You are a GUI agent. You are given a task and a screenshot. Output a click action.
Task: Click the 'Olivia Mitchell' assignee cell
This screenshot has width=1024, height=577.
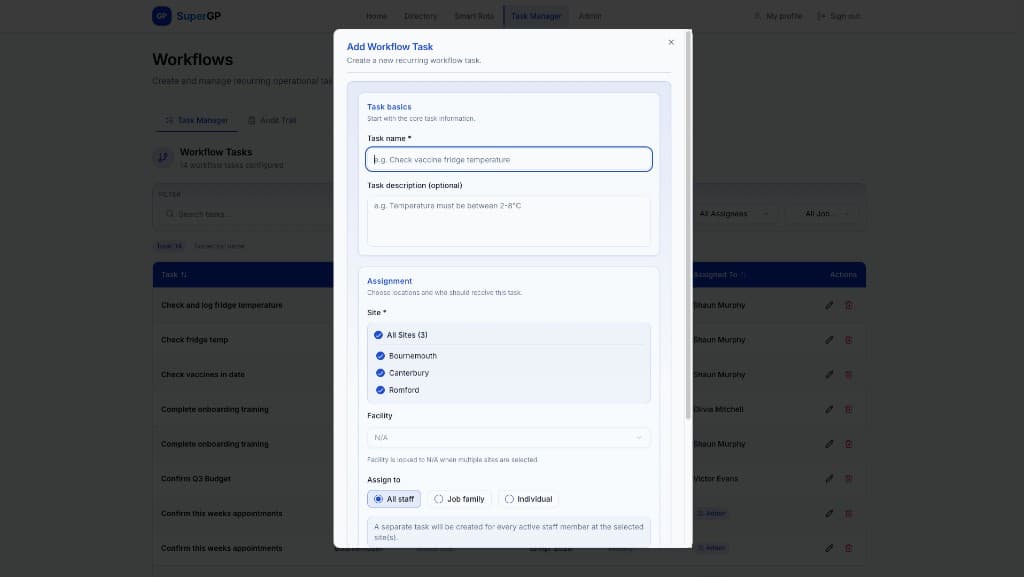[x=718, y=409]
